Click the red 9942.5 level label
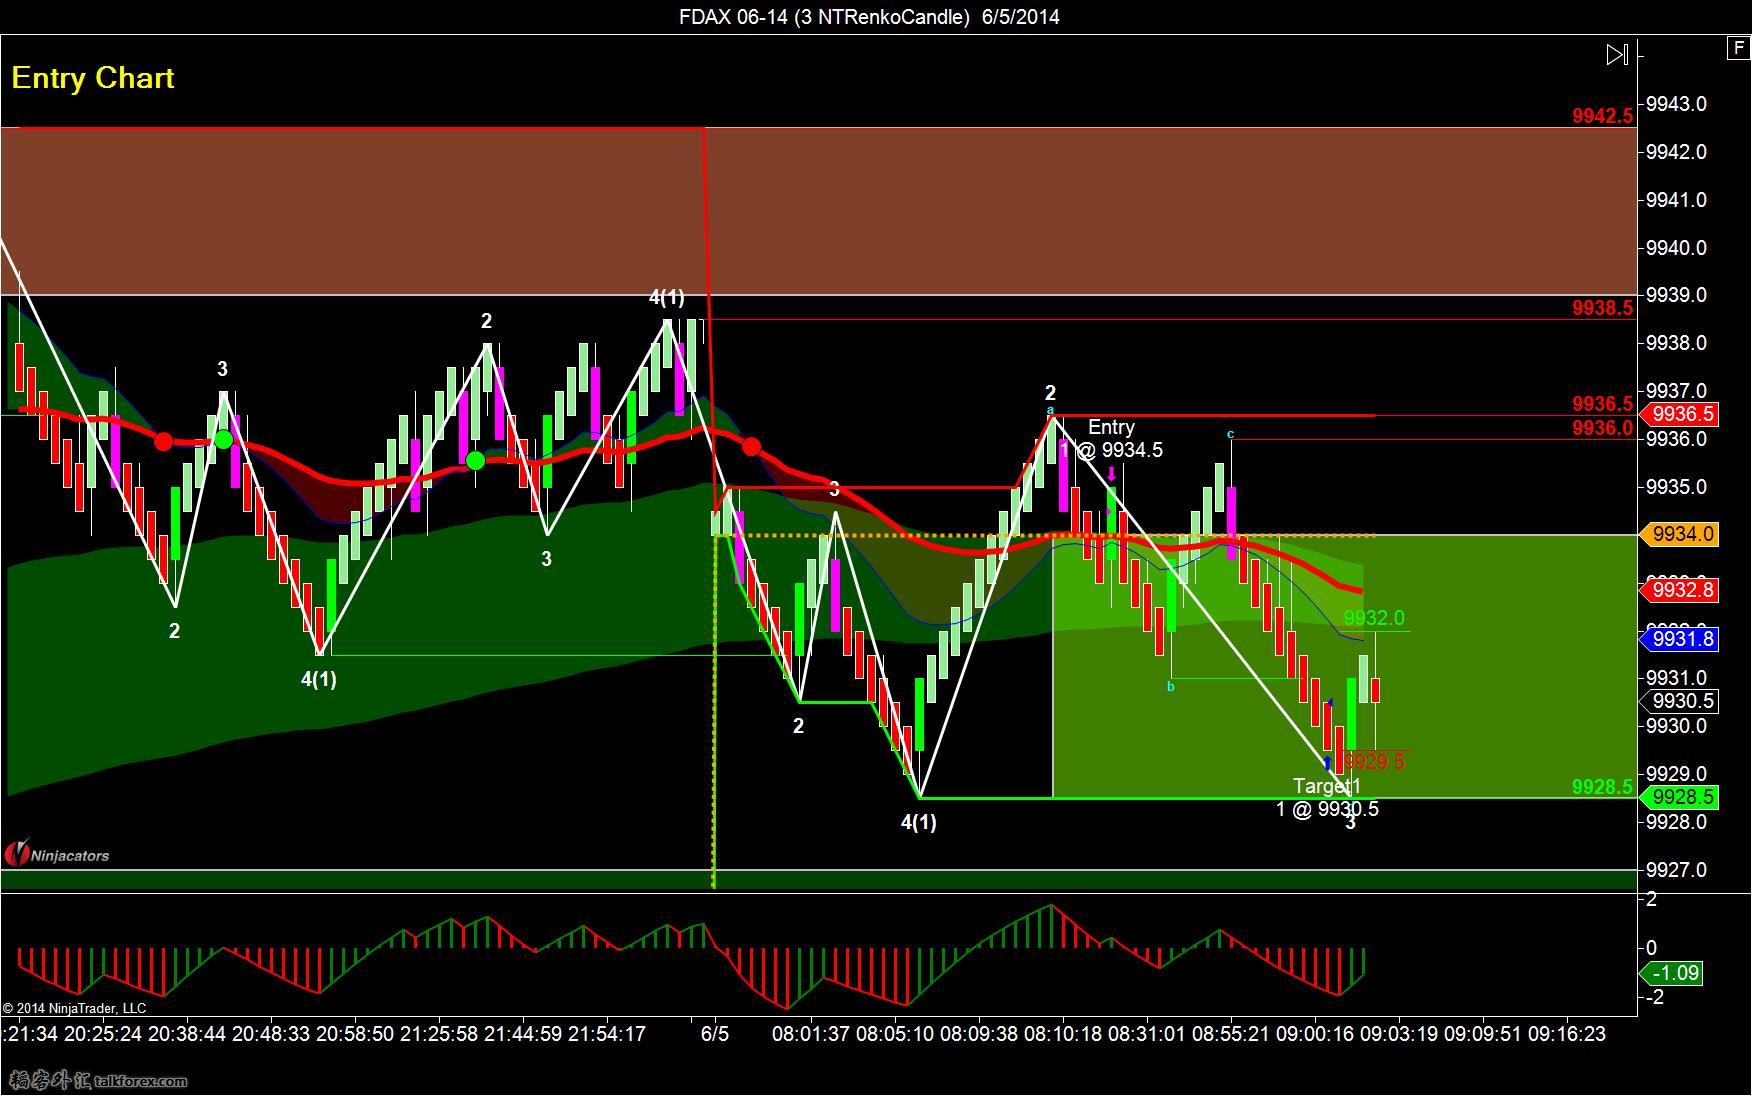Screen dimensions: 1752x1096 (x=1602, y=116)
